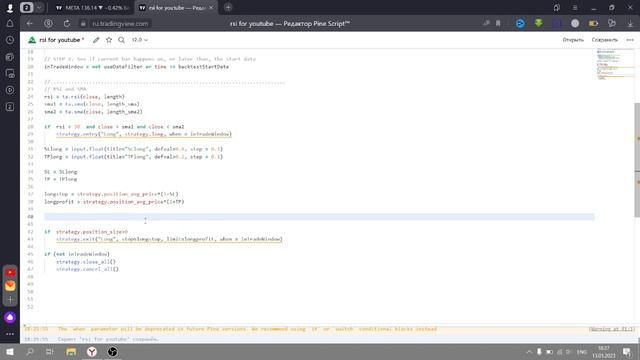The image size is (640, 360).
Task: Open the editor three-dots menu
Action: pos(630,40)
